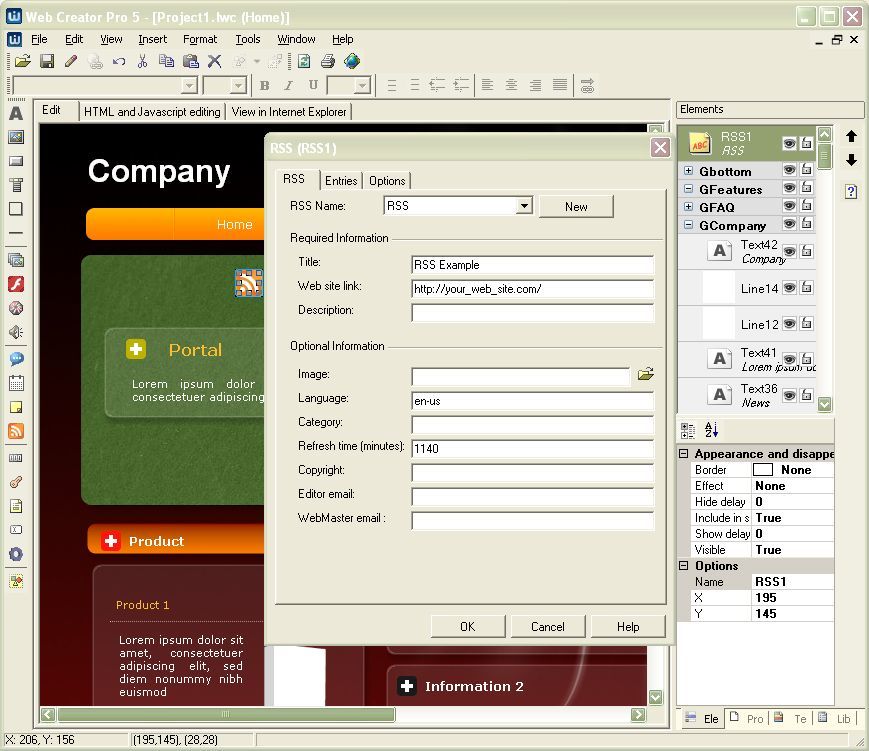
Task: Toggle lock icon for RSS1 element
Action: pos(807,143)
